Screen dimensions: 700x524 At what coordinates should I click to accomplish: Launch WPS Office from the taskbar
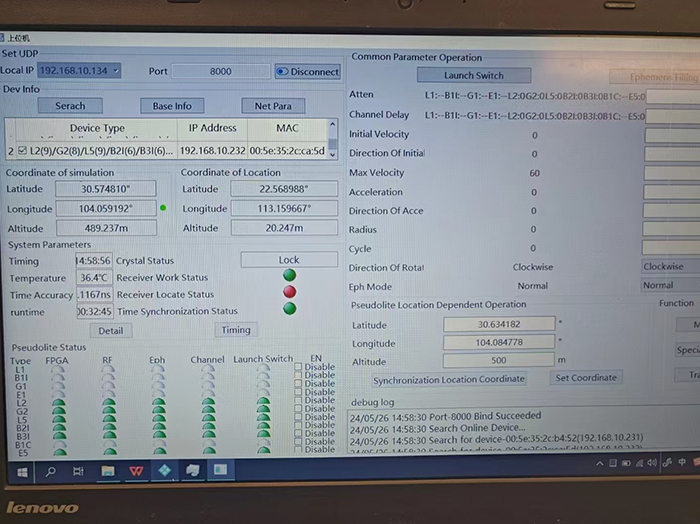tap(135, 470)
